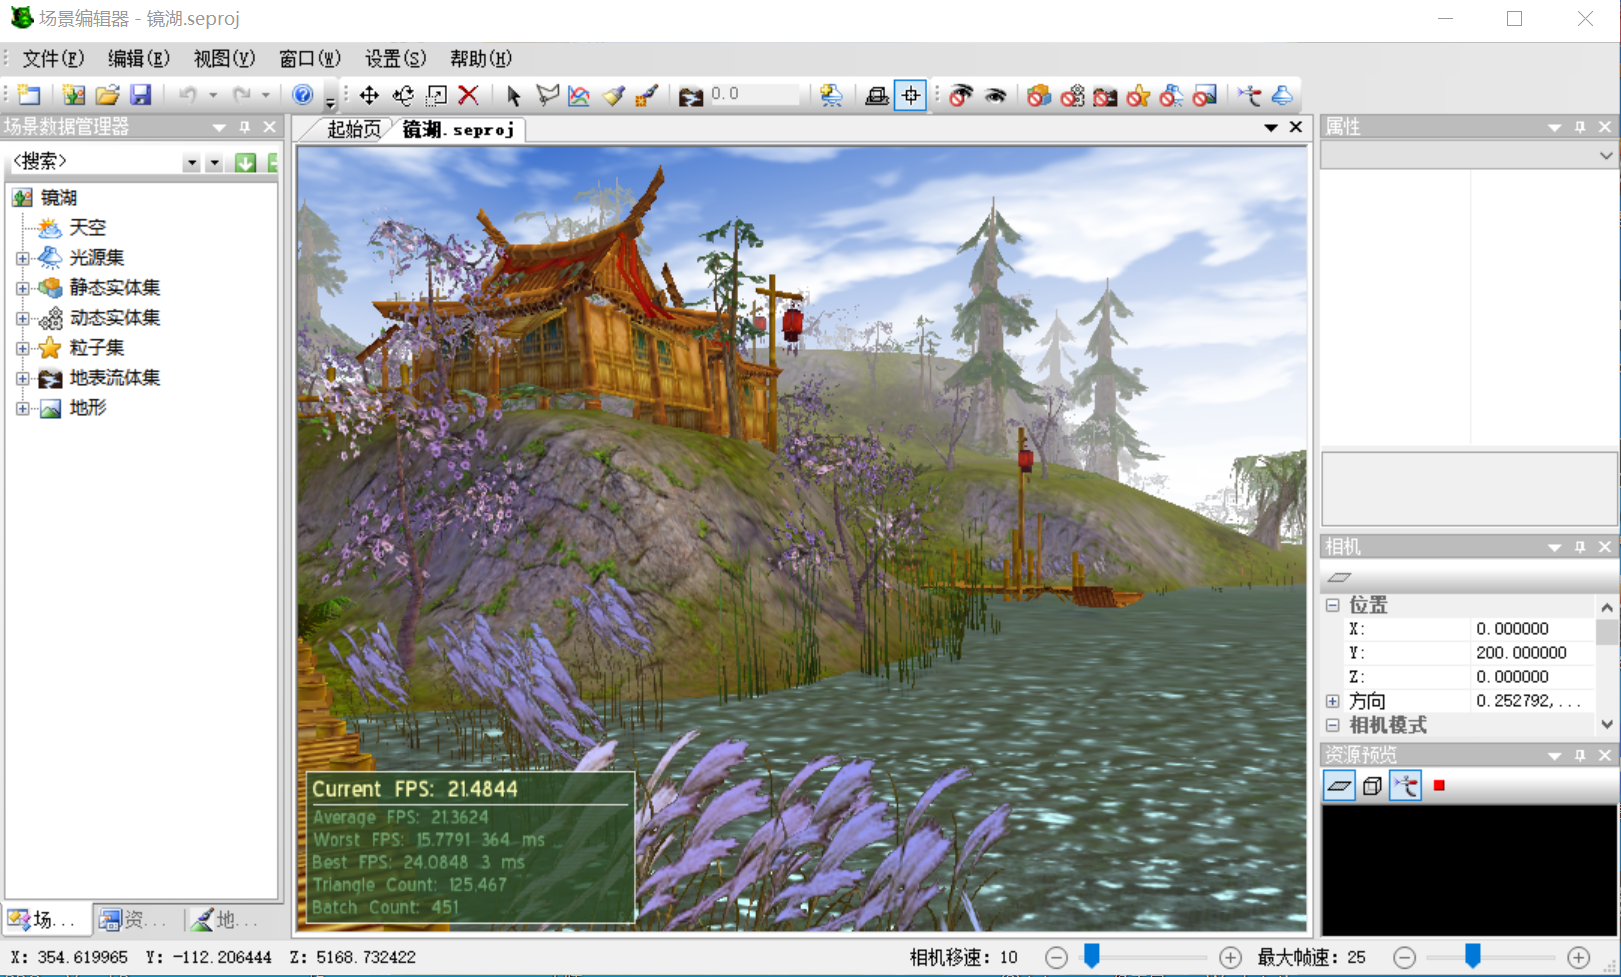
Task: Expand the 动态实体集 tree node
Action: click(x=22, y=318)
